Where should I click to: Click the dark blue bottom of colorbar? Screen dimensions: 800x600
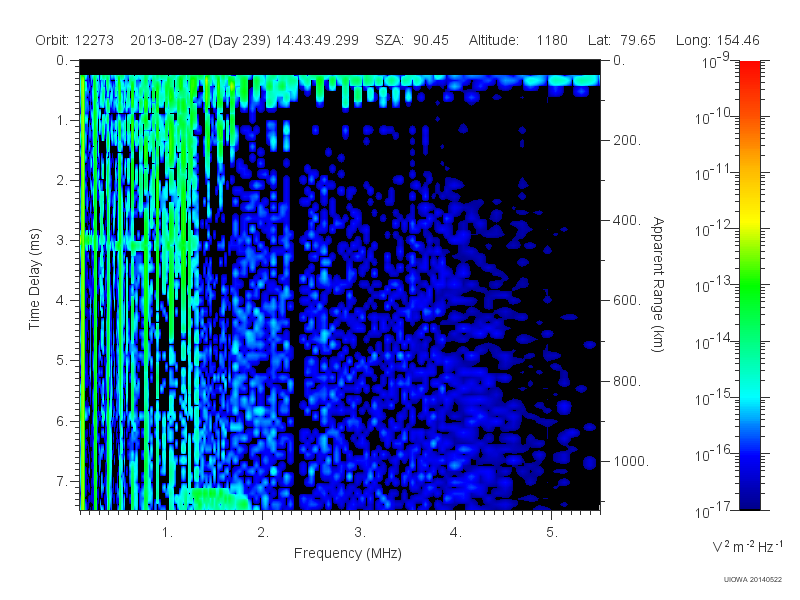point(749,497)
